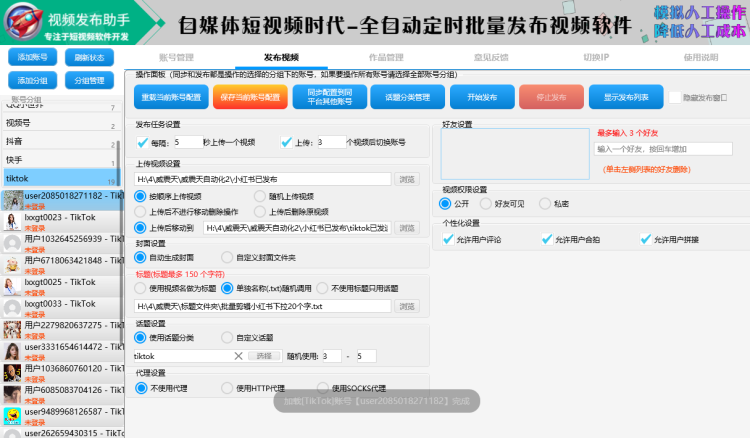Image resolution: width=750 pixels, height=438 pixels.
Task: Click 显示发布列表 button
Action: 626,97
